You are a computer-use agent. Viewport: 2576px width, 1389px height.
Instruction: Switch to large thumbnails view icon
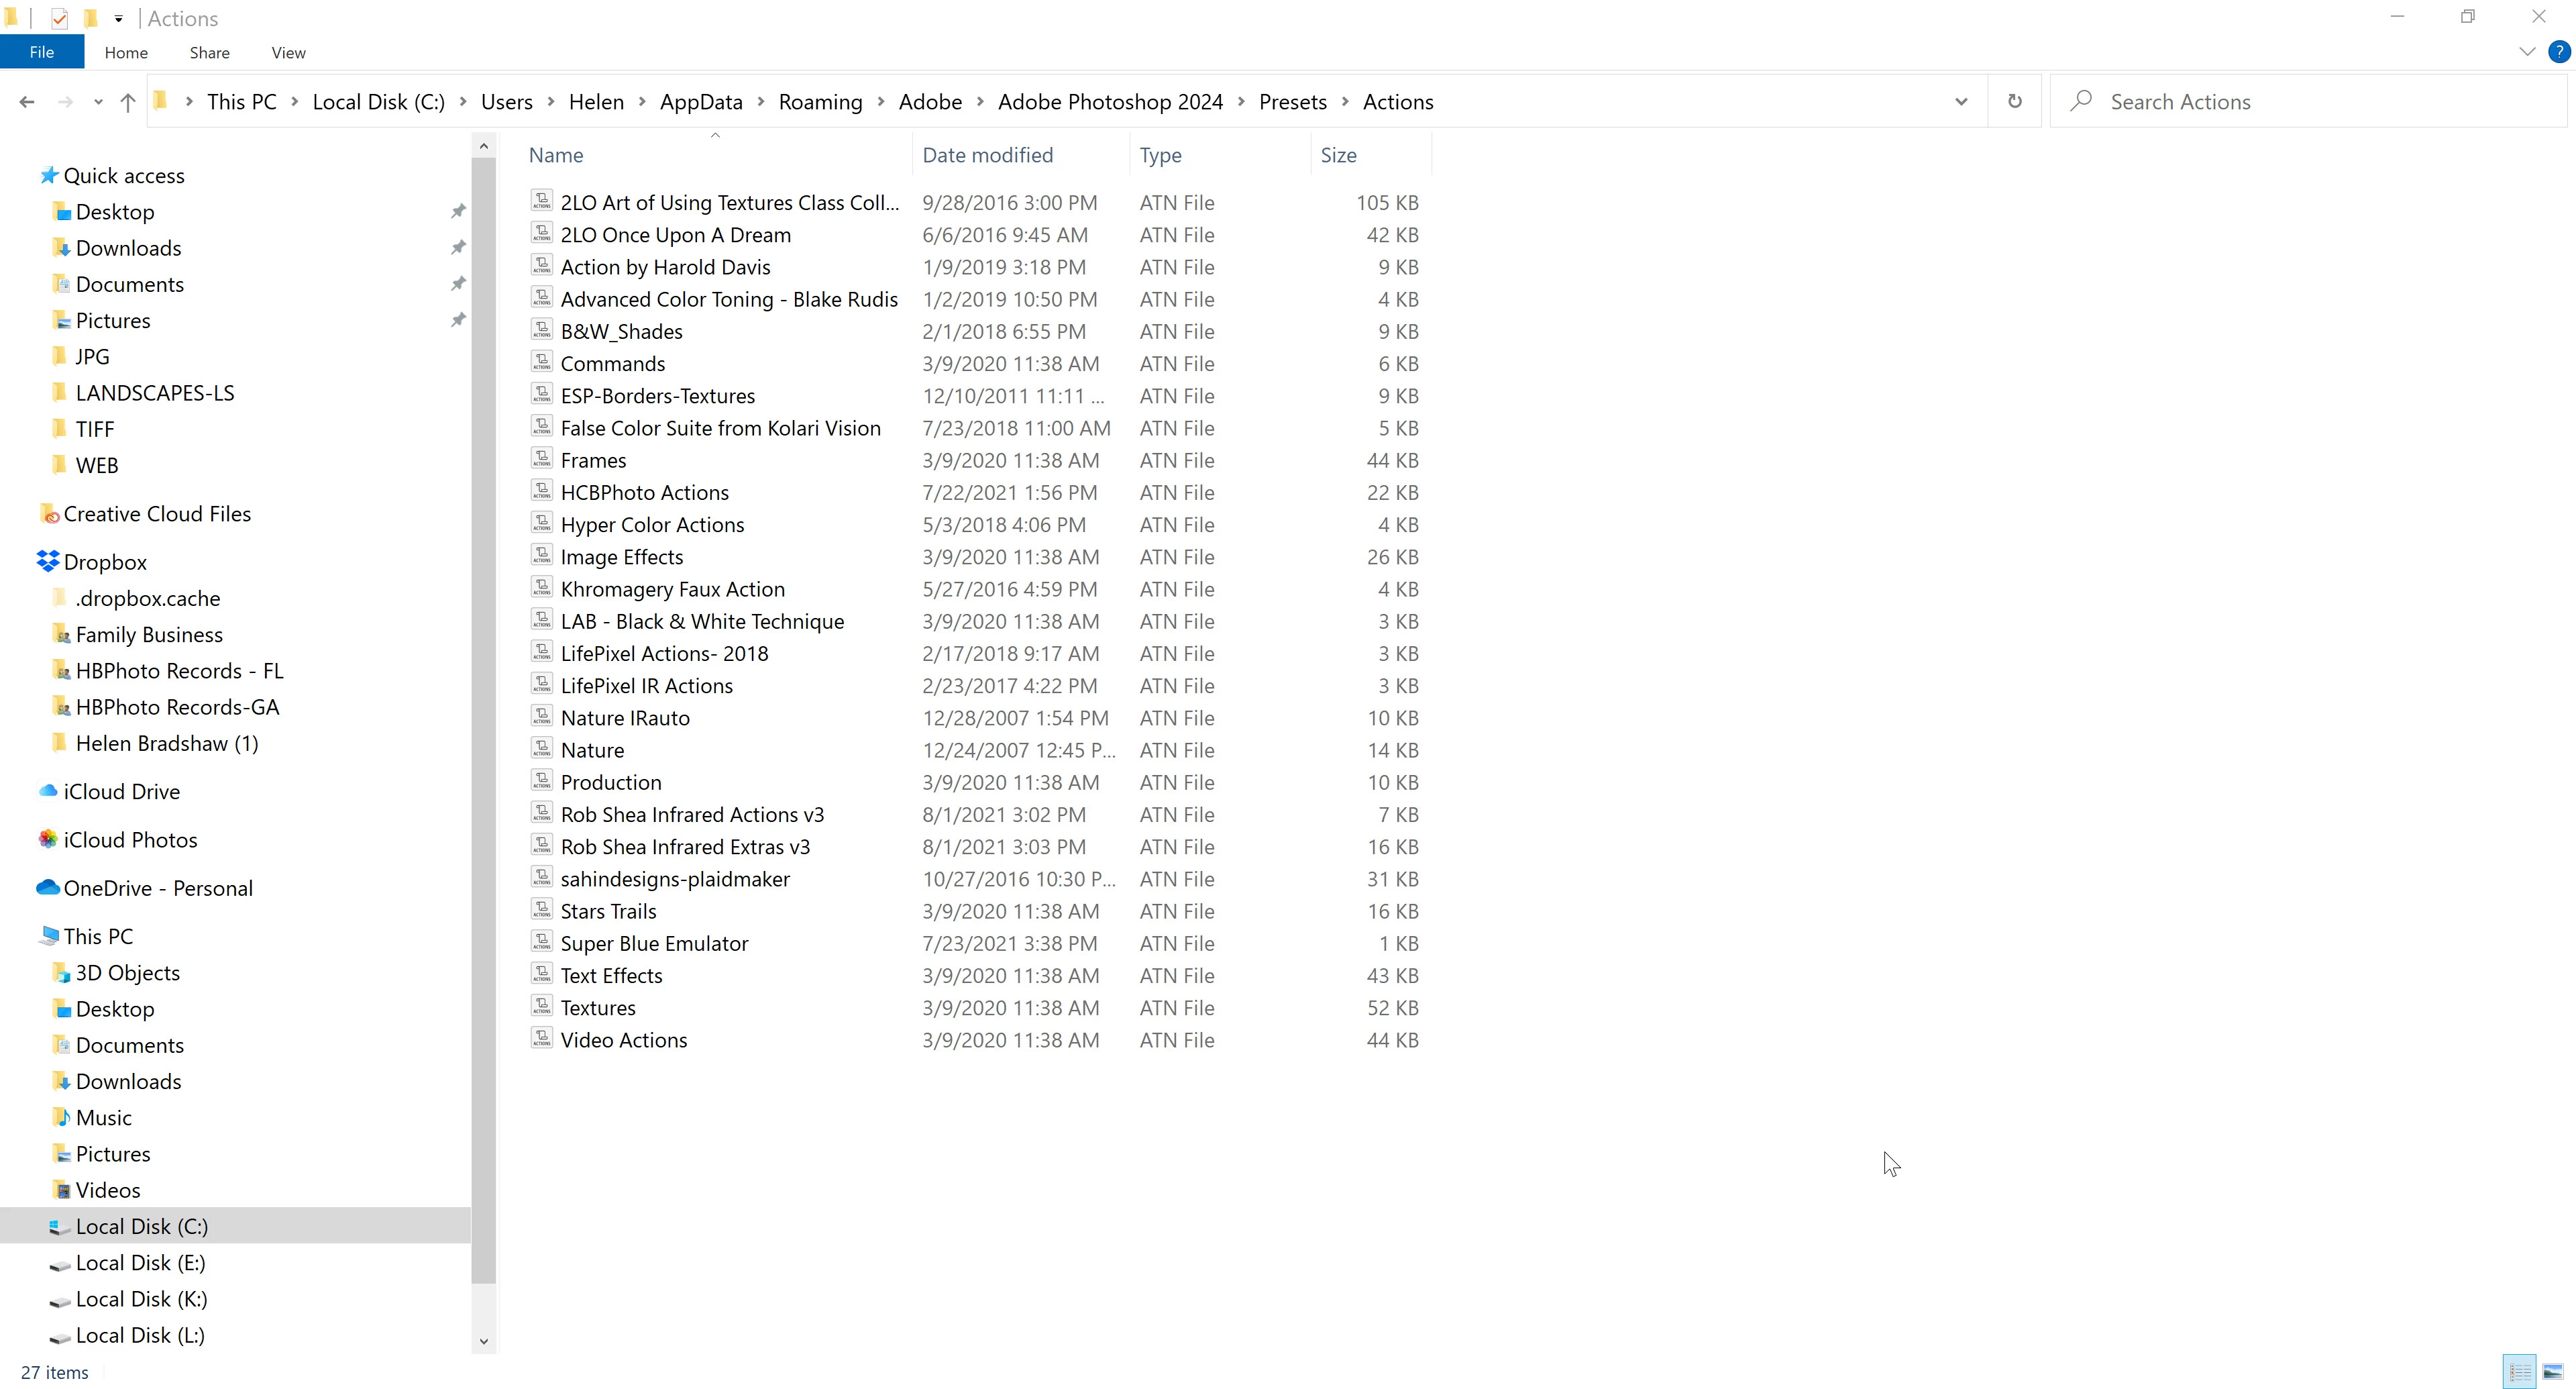click(2553, 1371)
